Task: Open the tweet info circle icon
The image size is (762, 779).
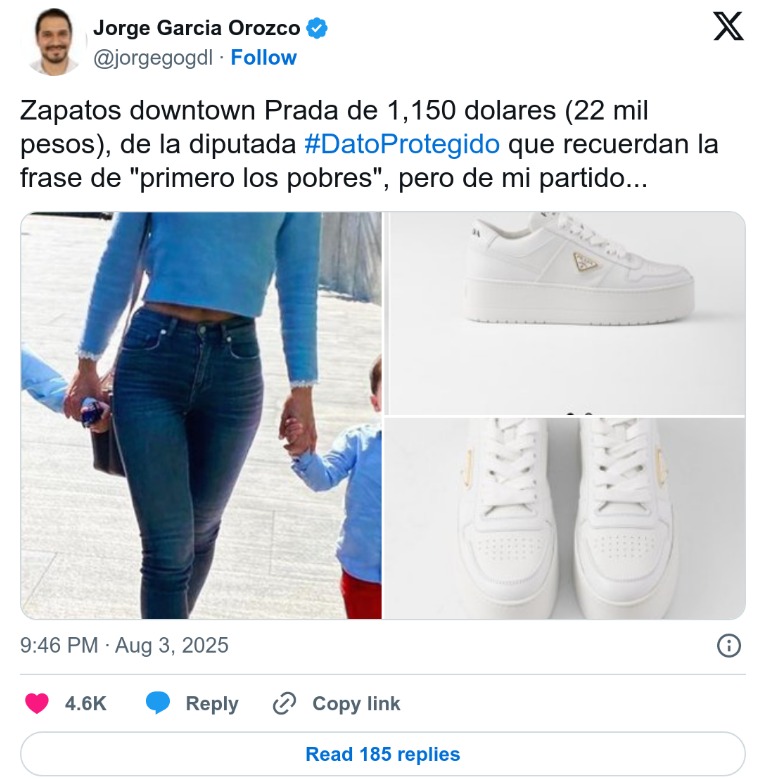Action: point(729,646)
